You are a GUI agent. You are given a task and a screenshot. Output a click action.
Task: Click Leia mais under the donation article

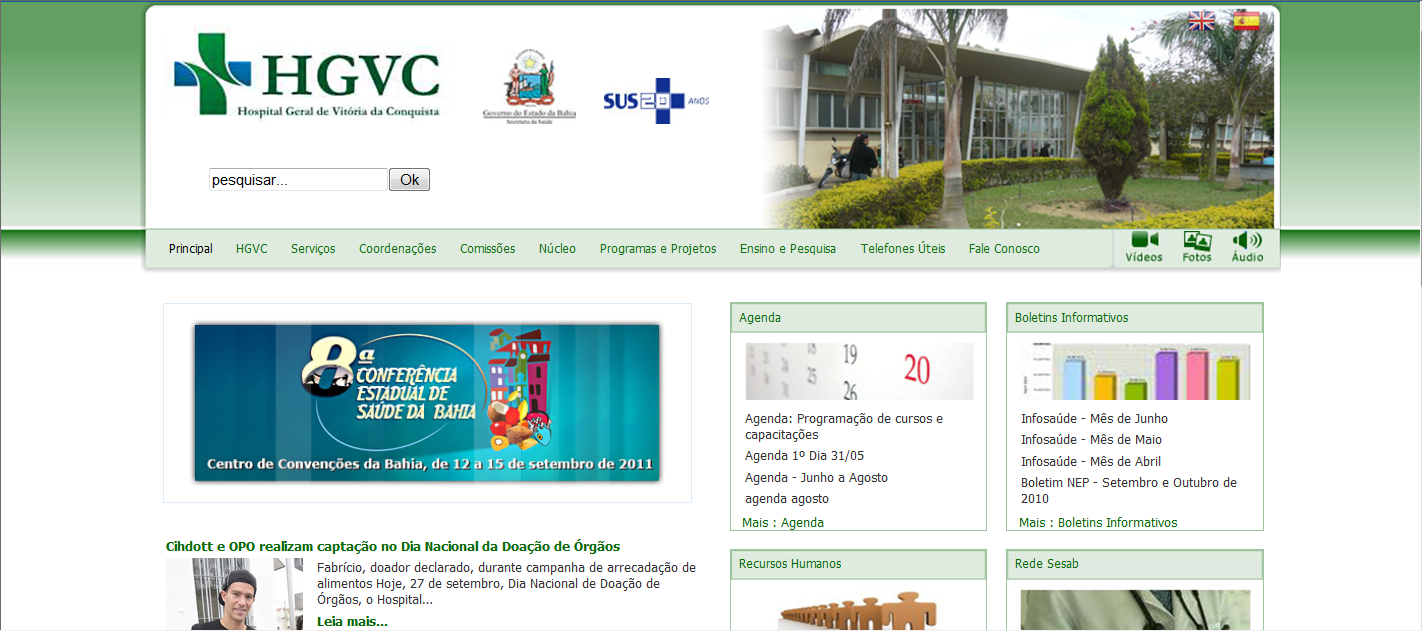pyautogui.click(x=352, y=621)
